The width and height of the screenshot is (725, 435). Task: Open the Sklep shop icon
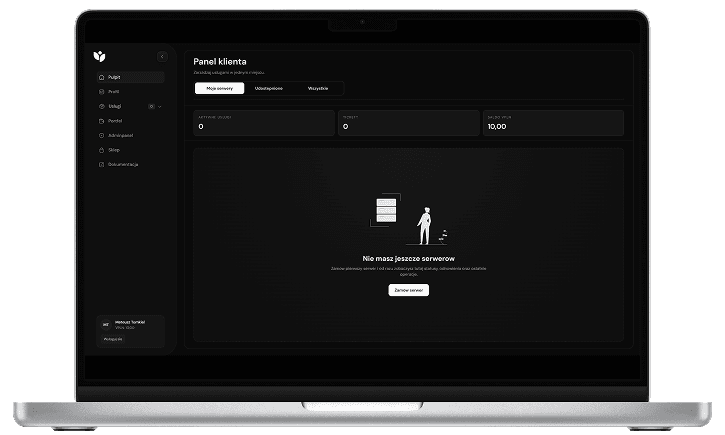(x=101, y=149)
